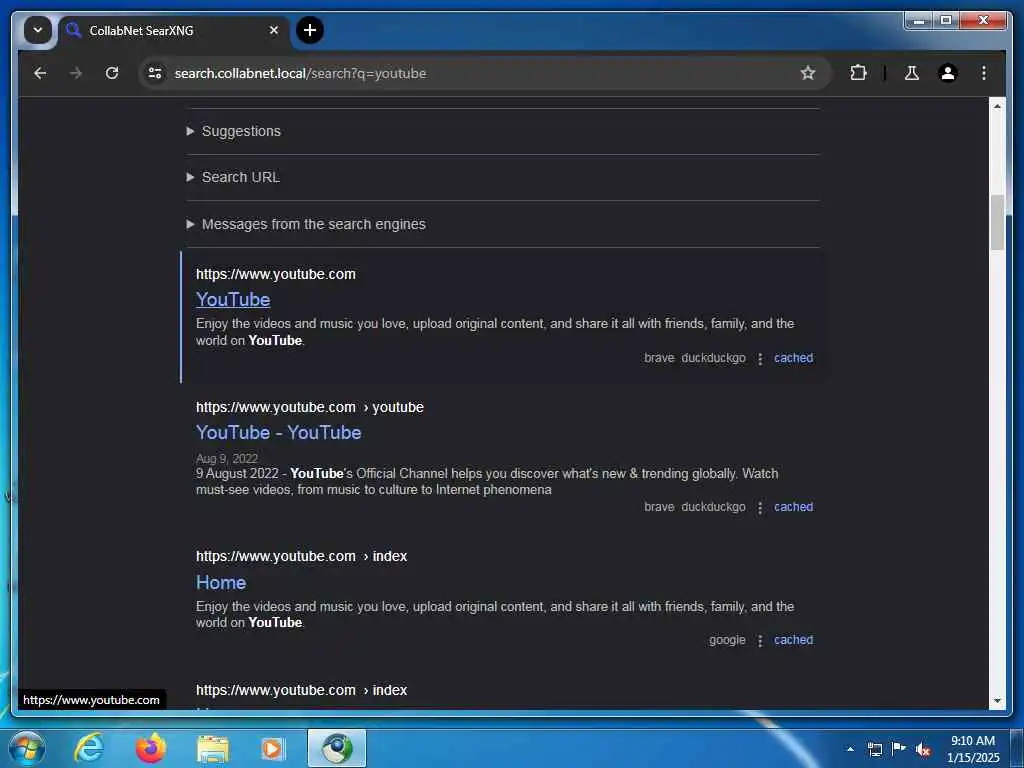Viewport: 1024px width, 768px height.
Task: Launch Internet Explorer from the taskbar
Action: tap(88, 748)
